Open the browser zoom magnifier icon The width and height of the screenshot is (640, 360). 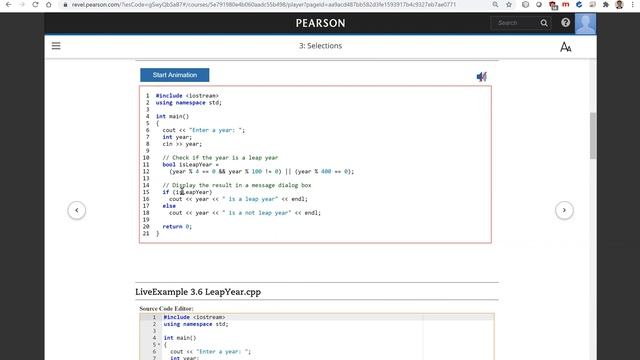(495, 4)
